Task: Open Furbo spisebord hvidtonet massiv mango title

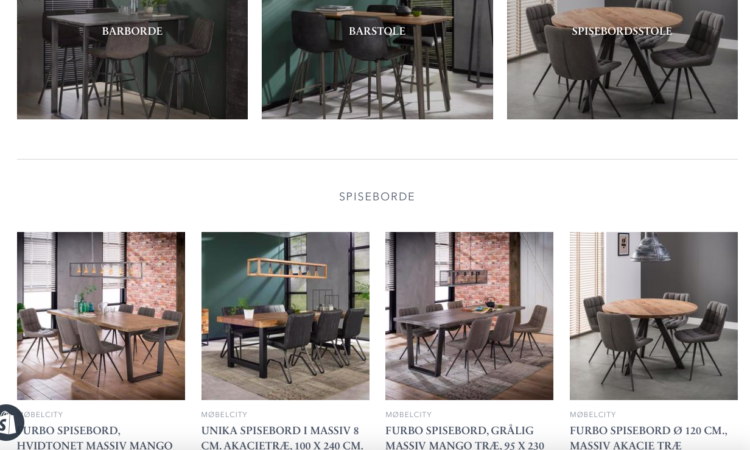Action: (95, 438)
